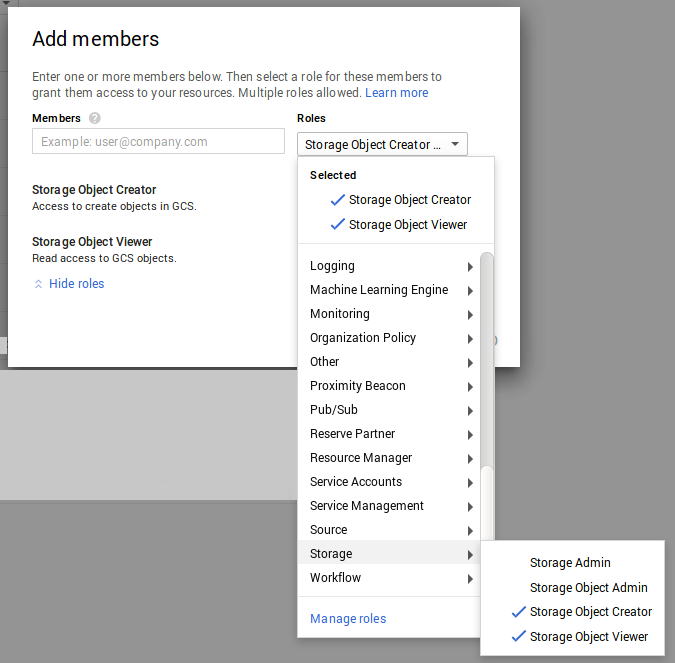
Task: Select Storage Object Admin role in submenu
Action: 588,588
